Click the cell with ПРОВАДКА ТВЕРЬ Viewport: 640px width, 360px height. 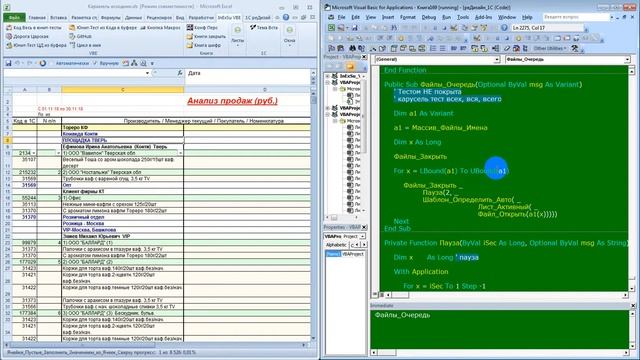(122, 140)
